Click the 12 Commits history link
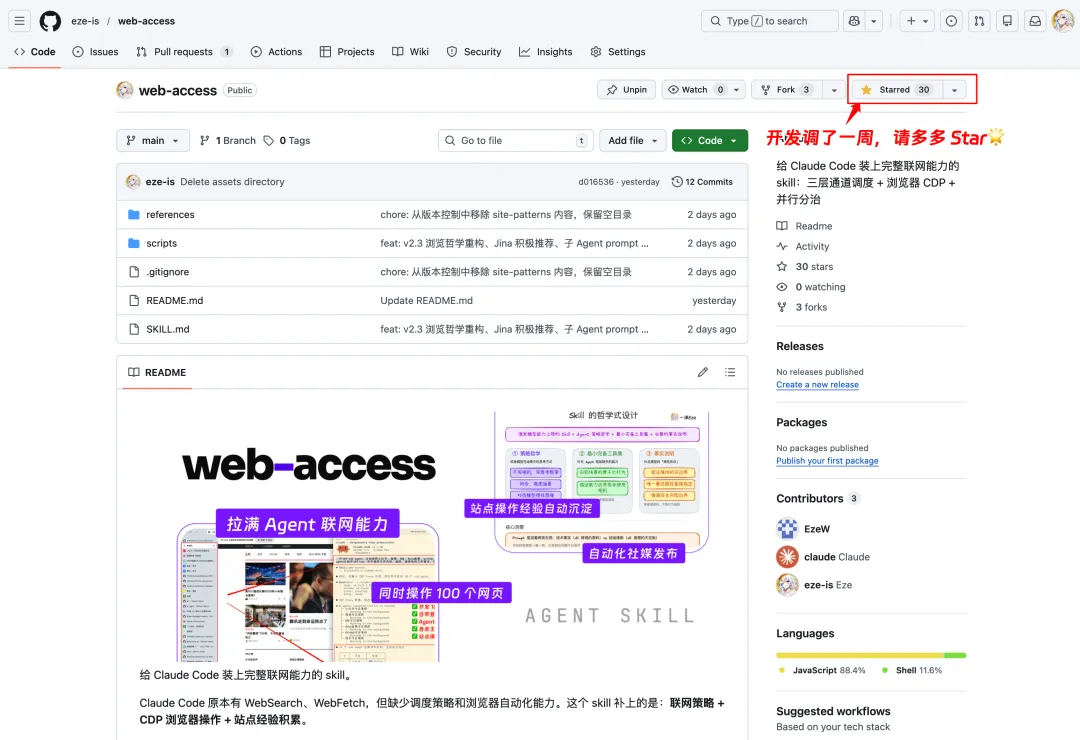The image size is (1080, 740). (703, 181)
